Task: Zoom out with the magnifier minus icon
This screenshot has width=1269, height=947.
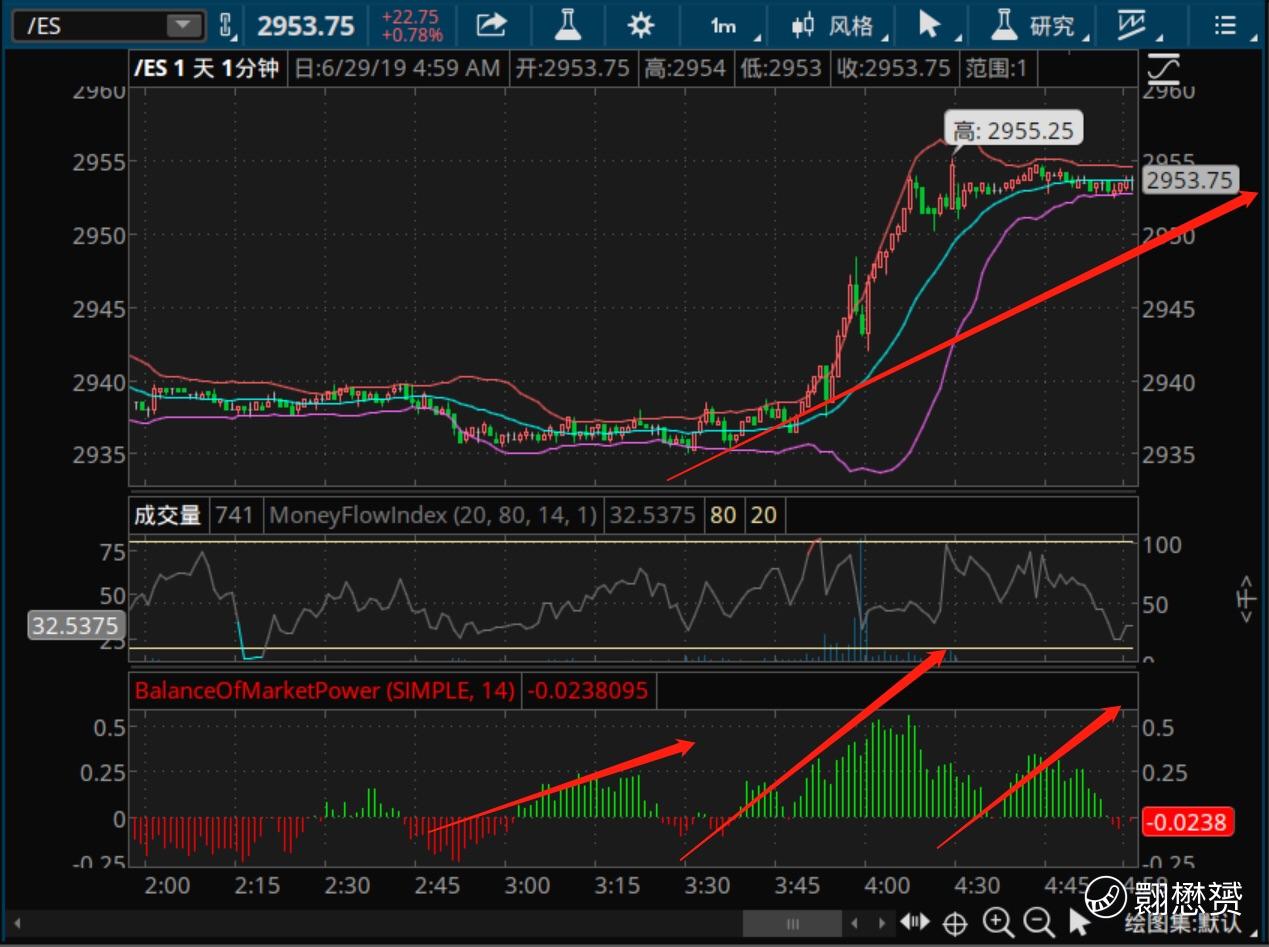Action: (1038, 923)
